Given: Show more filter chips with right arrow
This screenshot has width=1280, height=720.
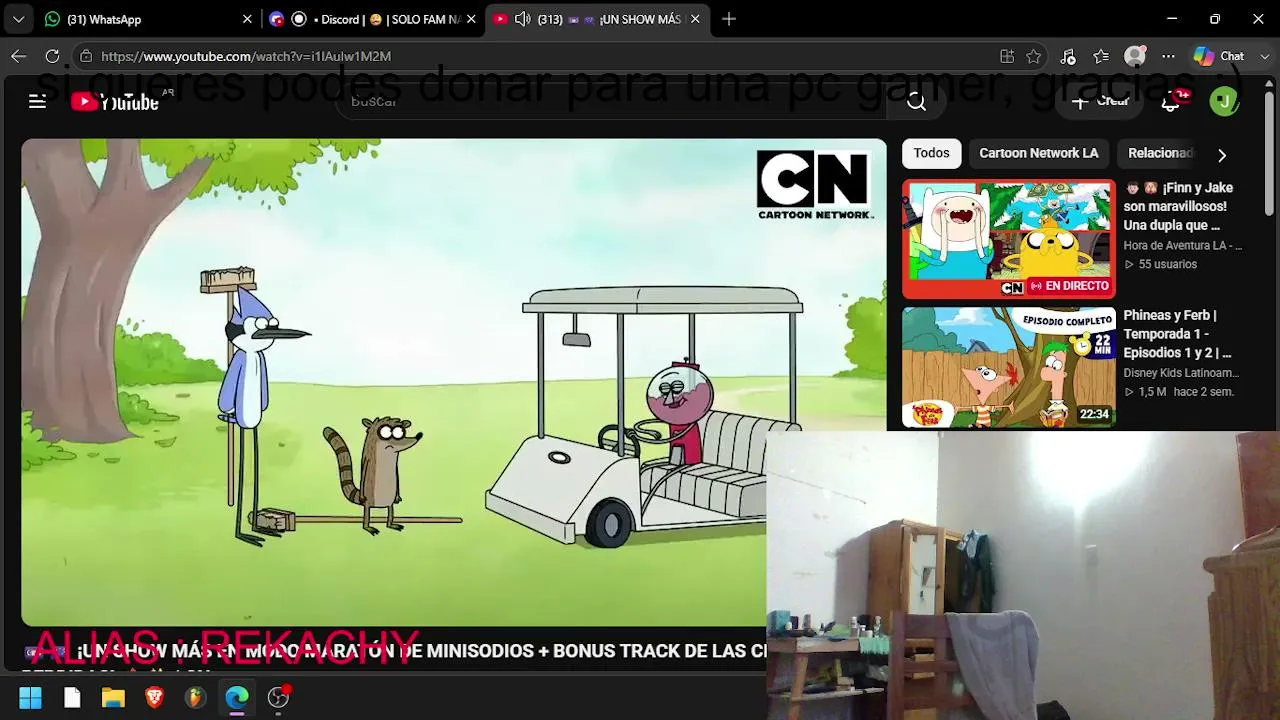Looking at the screenshot, I should (x=1222, y=155).
